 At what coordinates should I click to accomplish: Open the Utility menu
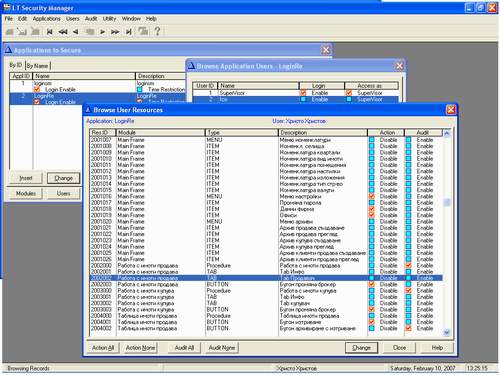coord(109,19)
